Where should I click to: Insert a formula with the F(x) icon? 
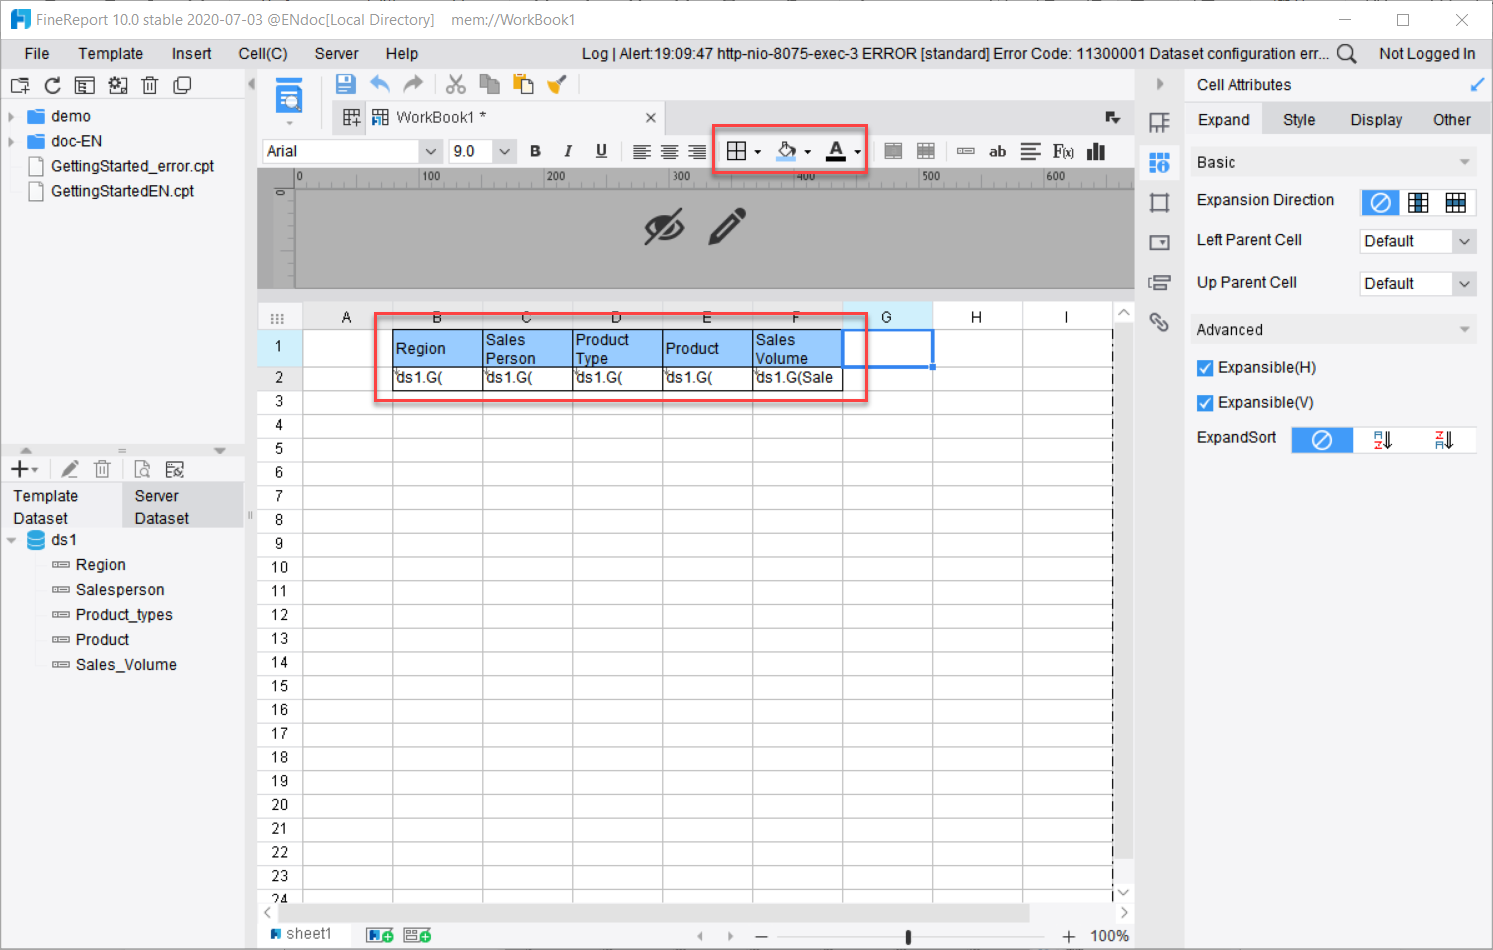point(1063,151)
